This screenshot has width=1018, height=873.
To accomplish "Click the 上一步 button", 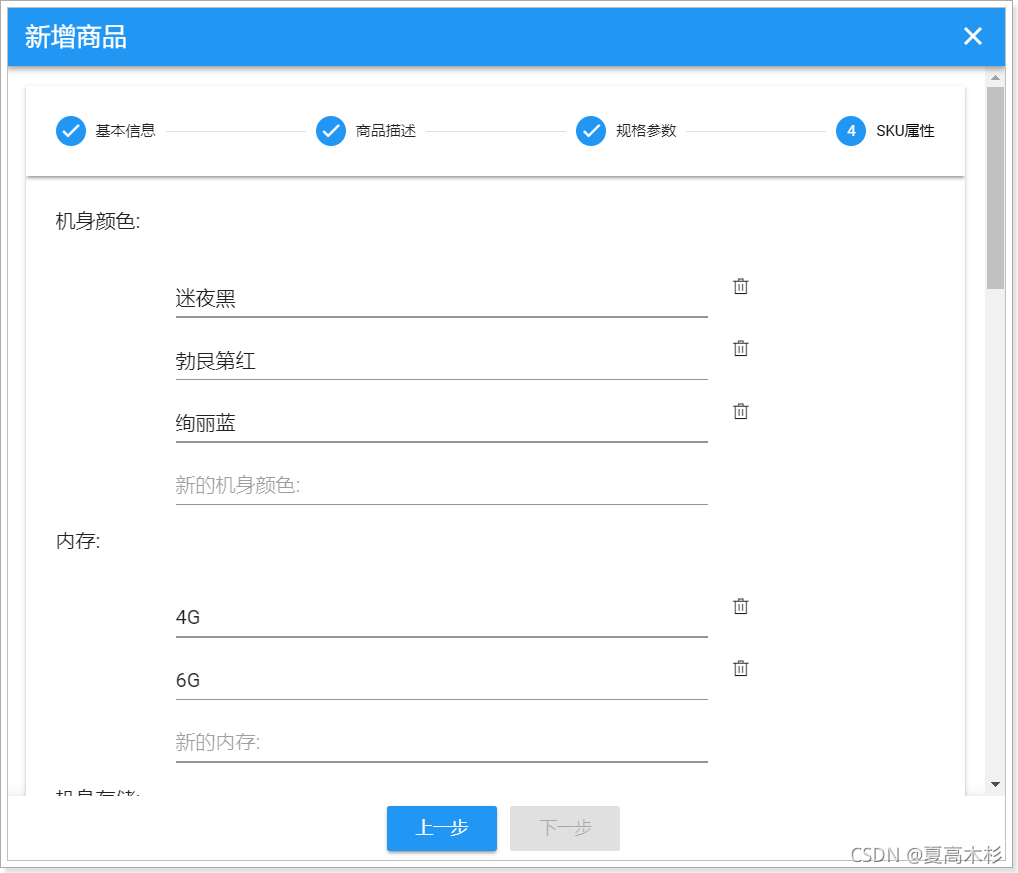I will 441,828.
